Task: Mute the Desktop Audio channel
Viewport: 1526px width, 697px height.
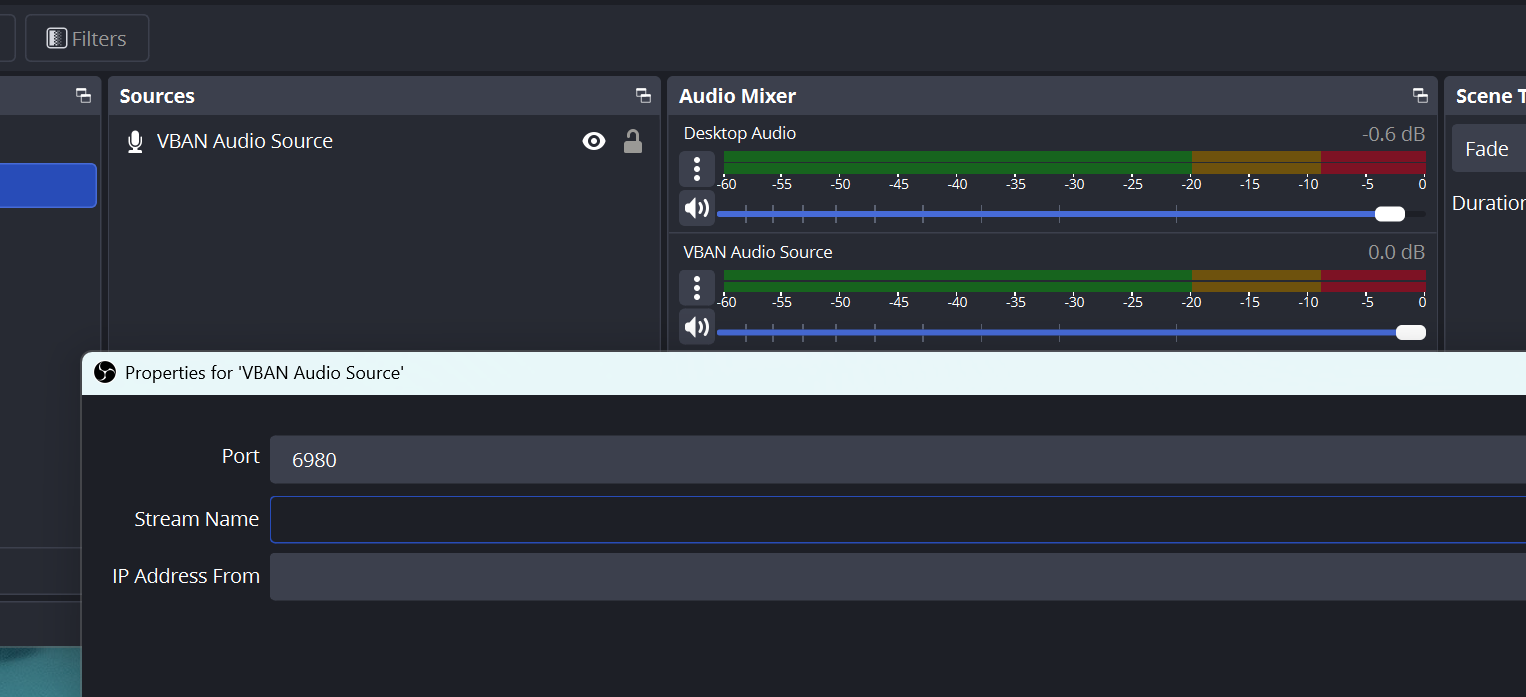Action: point(697,208)
